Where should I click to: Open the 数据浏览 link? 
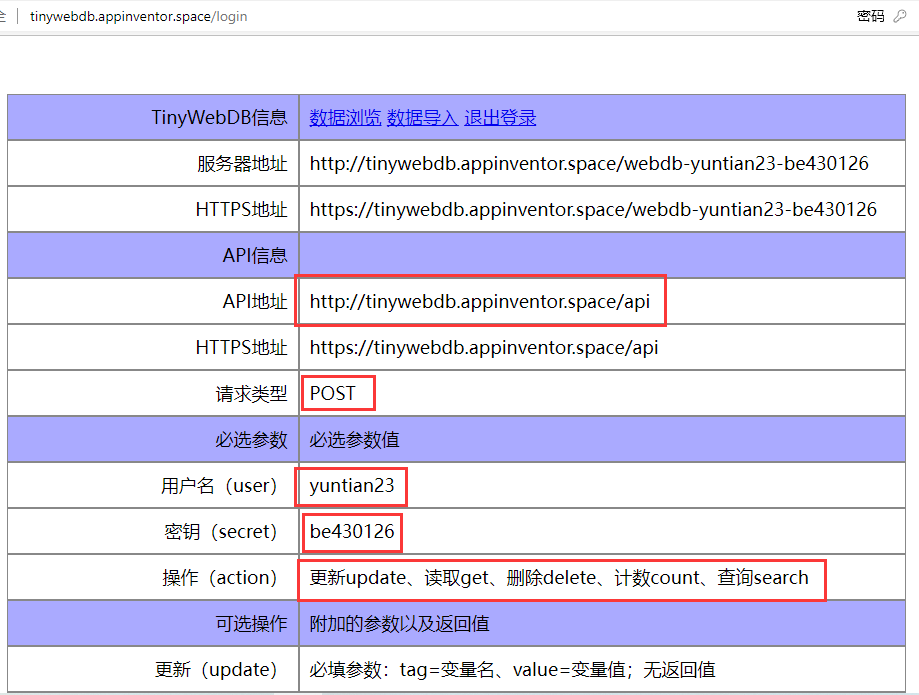click(x=345, y=118)
